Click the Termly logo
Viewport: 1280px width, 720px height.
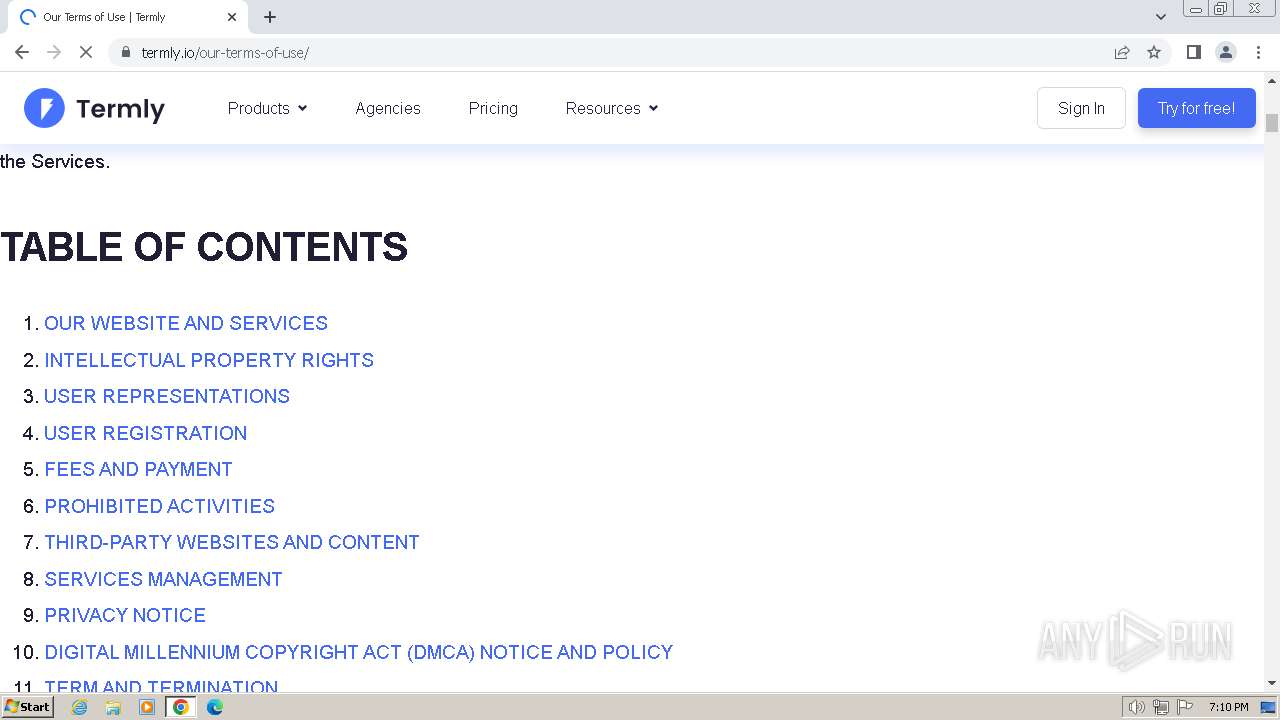click(x=94, y=108)
